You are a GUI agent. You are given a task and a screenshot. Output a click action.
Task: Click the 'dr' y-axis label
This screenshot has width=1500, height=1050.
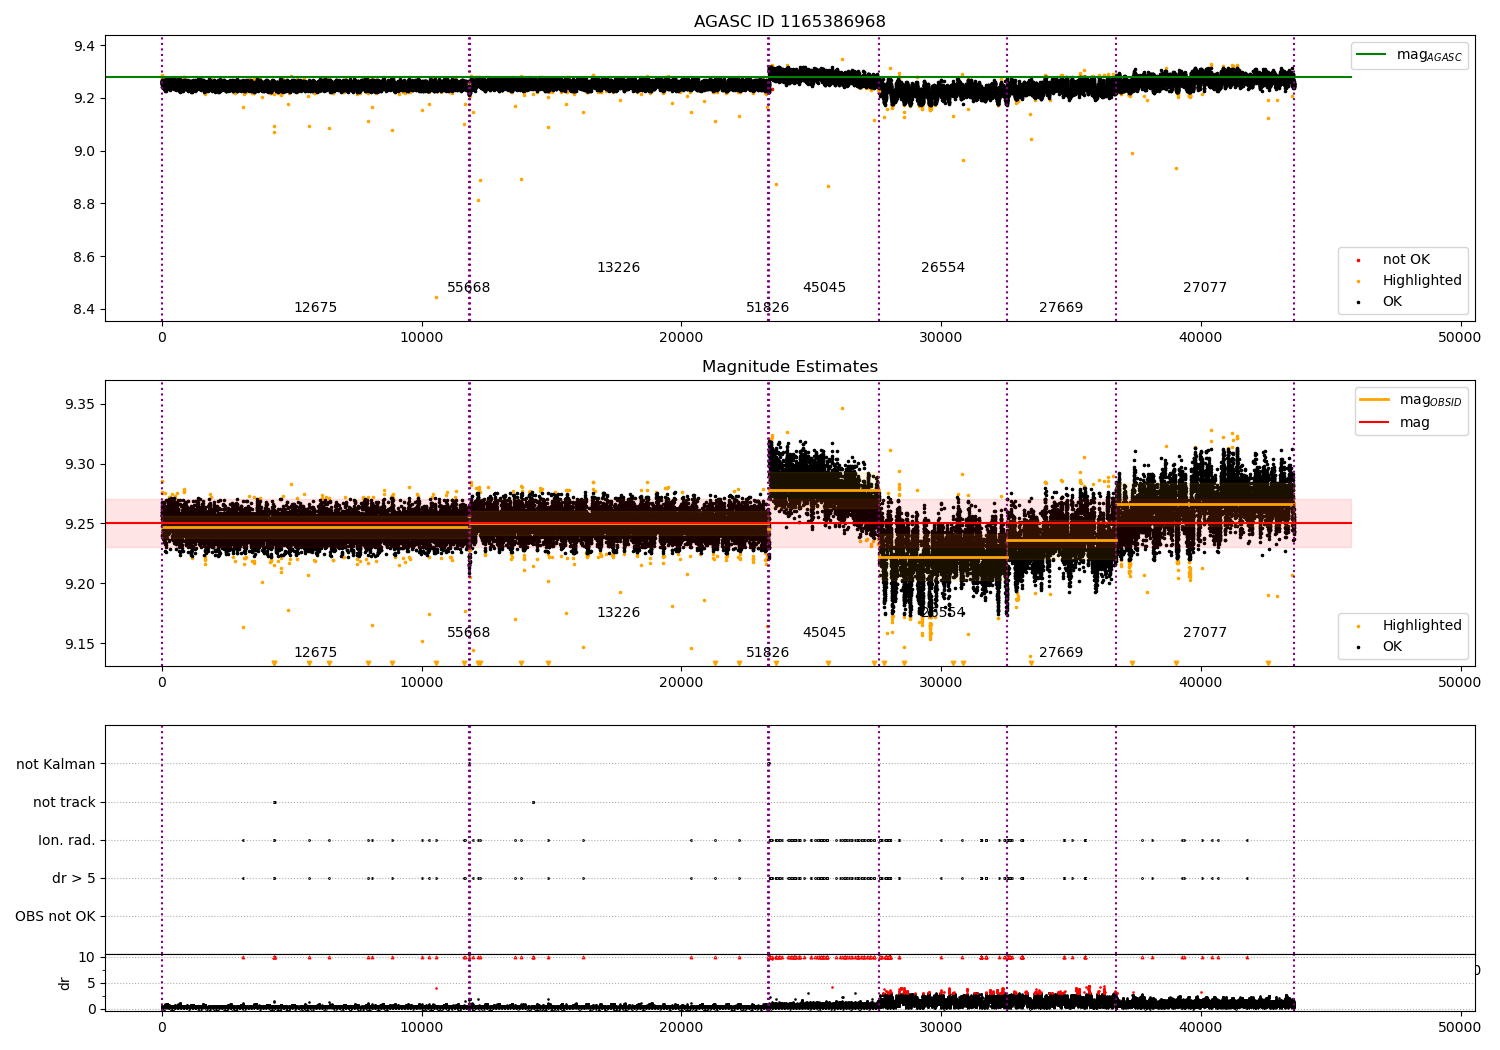(x=65, y=983)
